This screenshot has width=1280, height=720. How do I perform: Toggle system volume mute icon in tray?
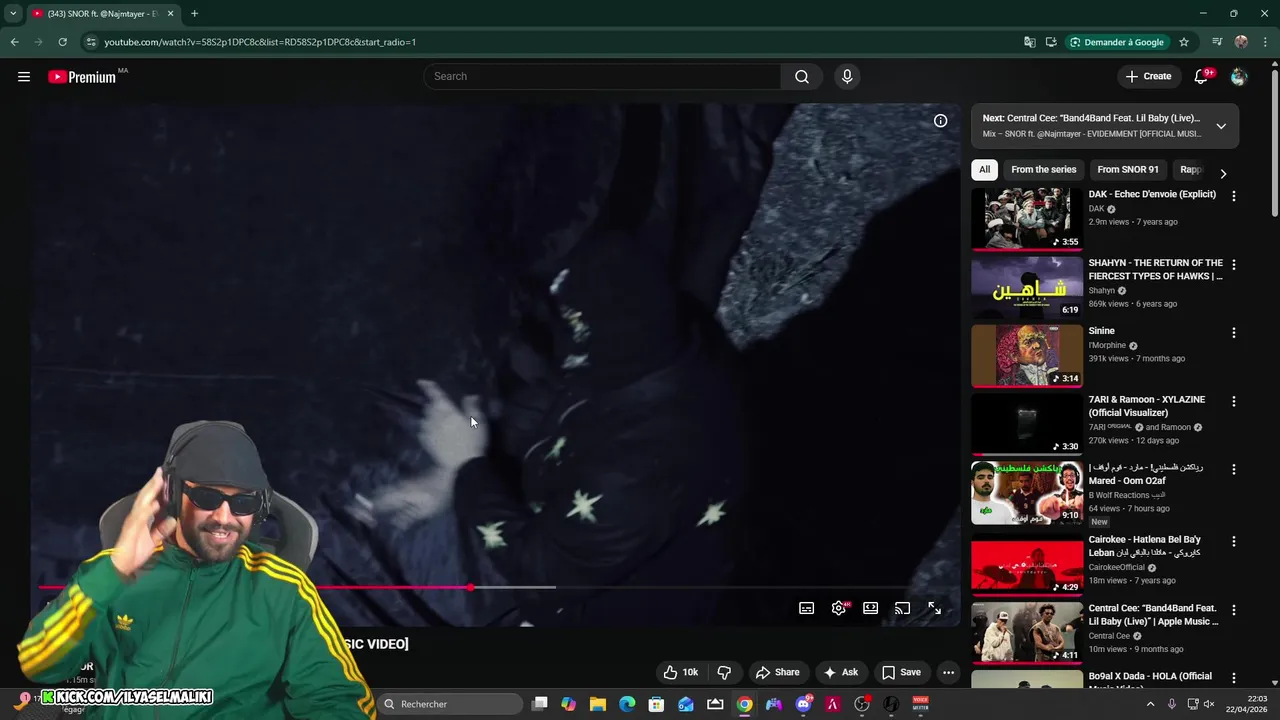click(1207, 704)
